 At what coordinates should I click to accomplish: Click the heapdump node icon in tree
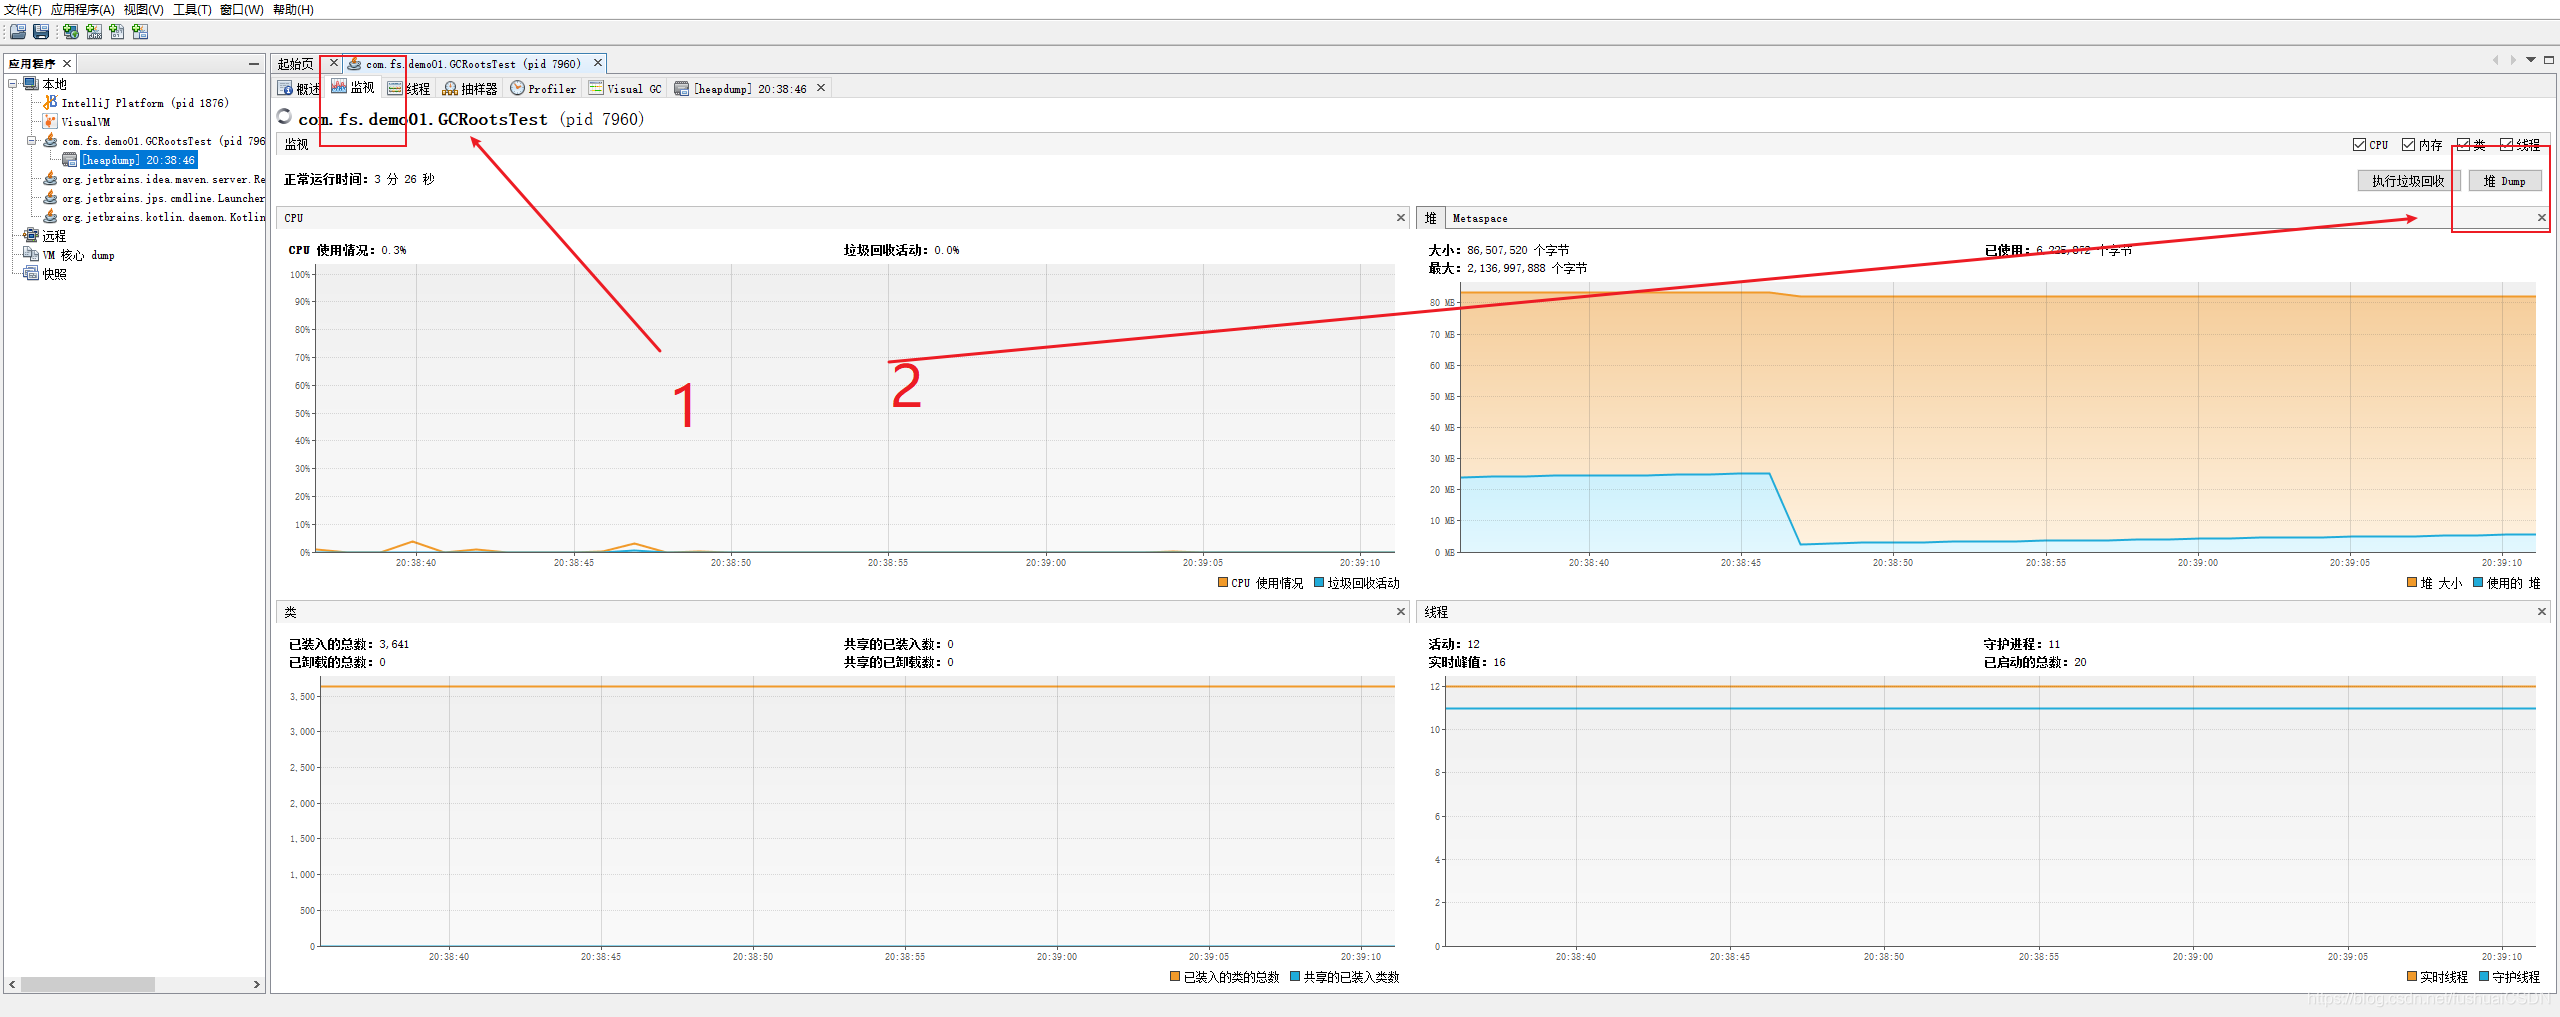(x=69, y=160)
